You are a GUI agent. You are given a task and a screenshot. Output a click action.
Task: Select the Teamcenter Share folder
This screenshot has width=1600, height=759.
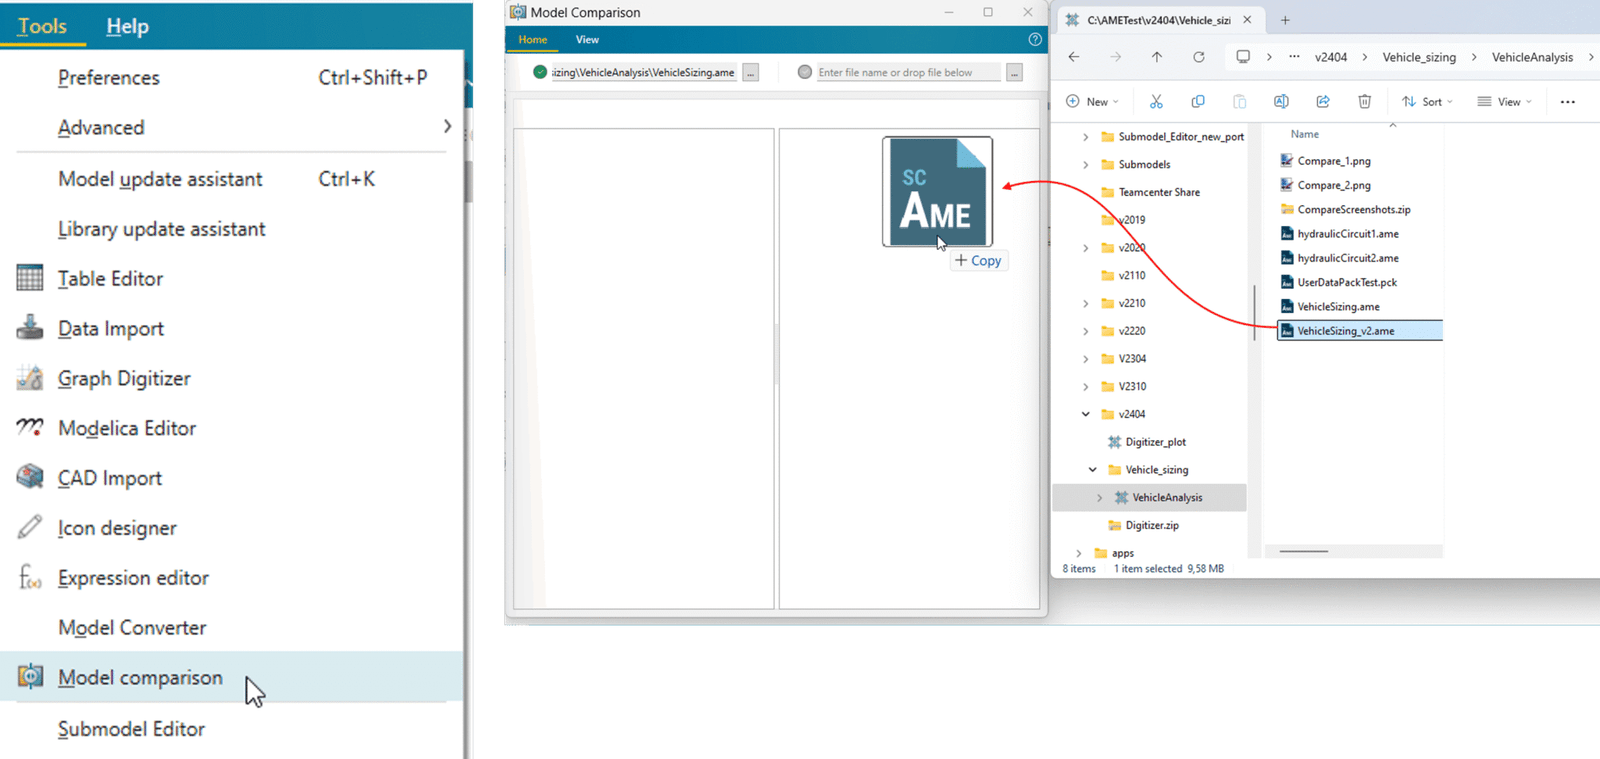1158,192
